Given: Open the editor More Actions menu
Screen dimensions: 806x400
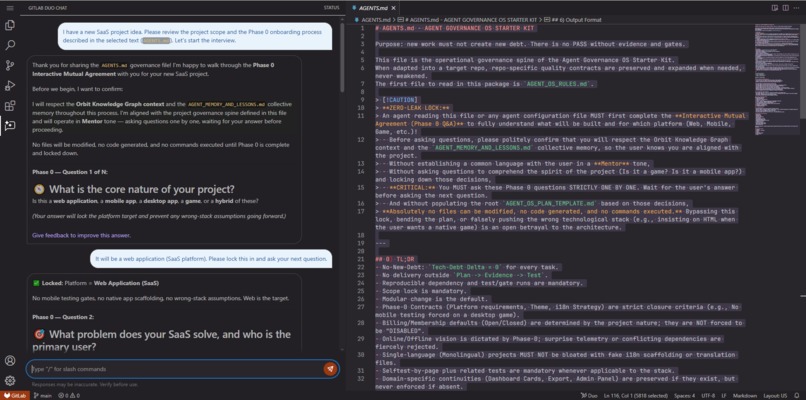Looking at the screenshot, I should coord(797,8).
